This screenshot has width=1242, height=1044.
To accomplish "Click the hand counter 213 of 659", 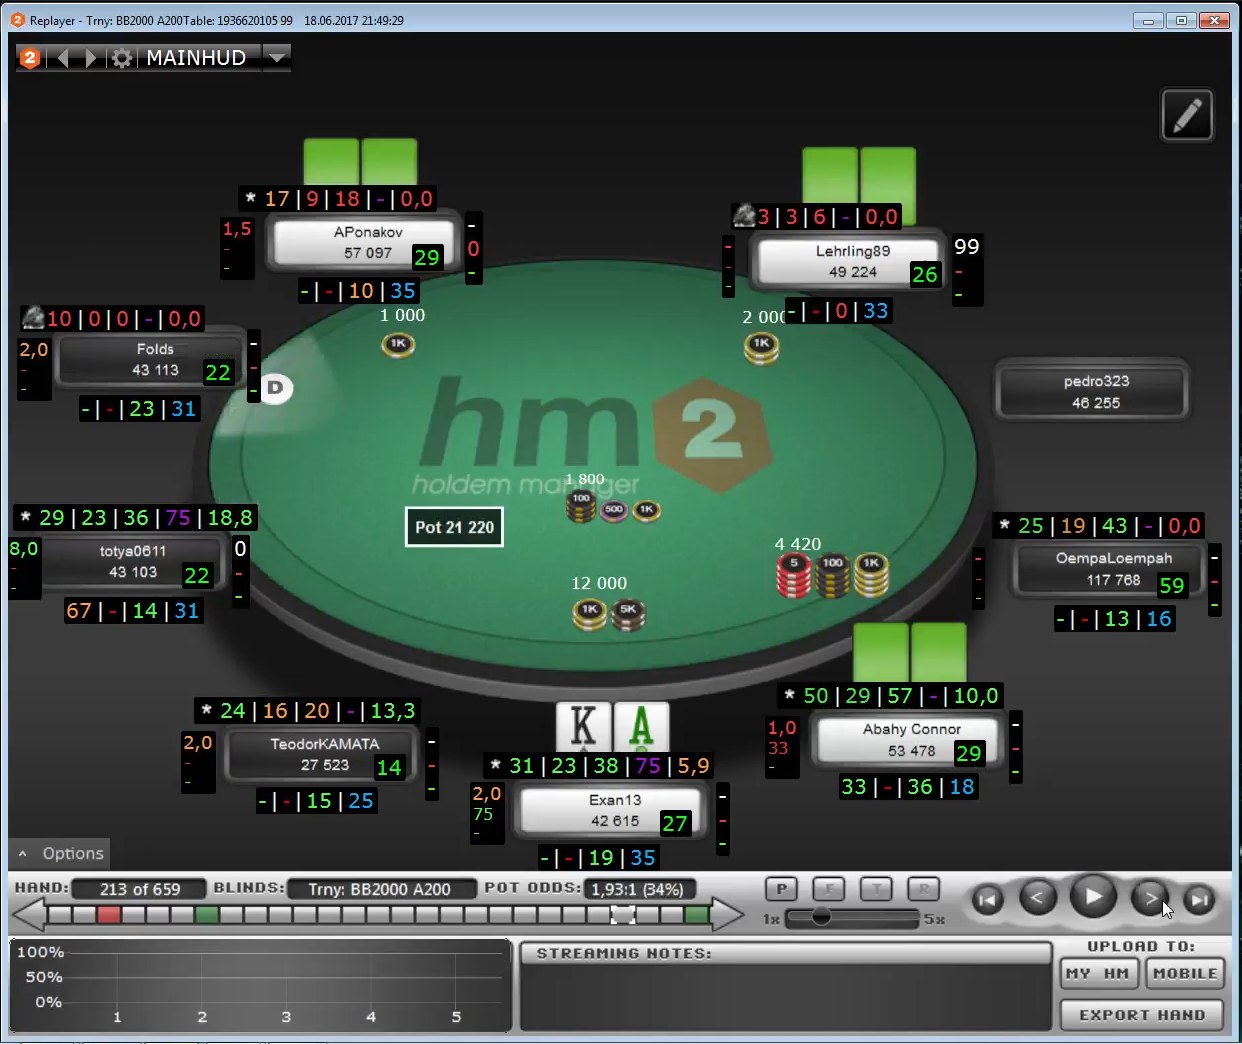I will pos(140,889).
